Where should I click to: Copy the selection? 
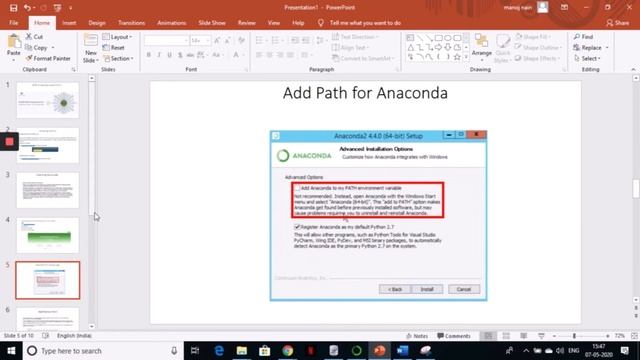coord(36,48)
